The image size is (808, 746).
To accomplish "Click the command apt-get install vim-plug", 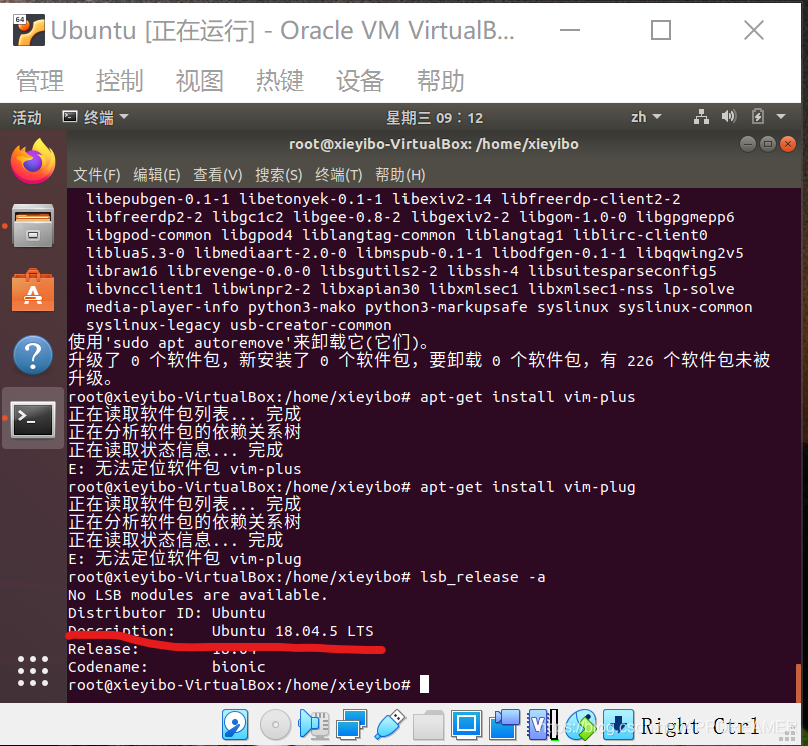I will (x=527, y=487).
